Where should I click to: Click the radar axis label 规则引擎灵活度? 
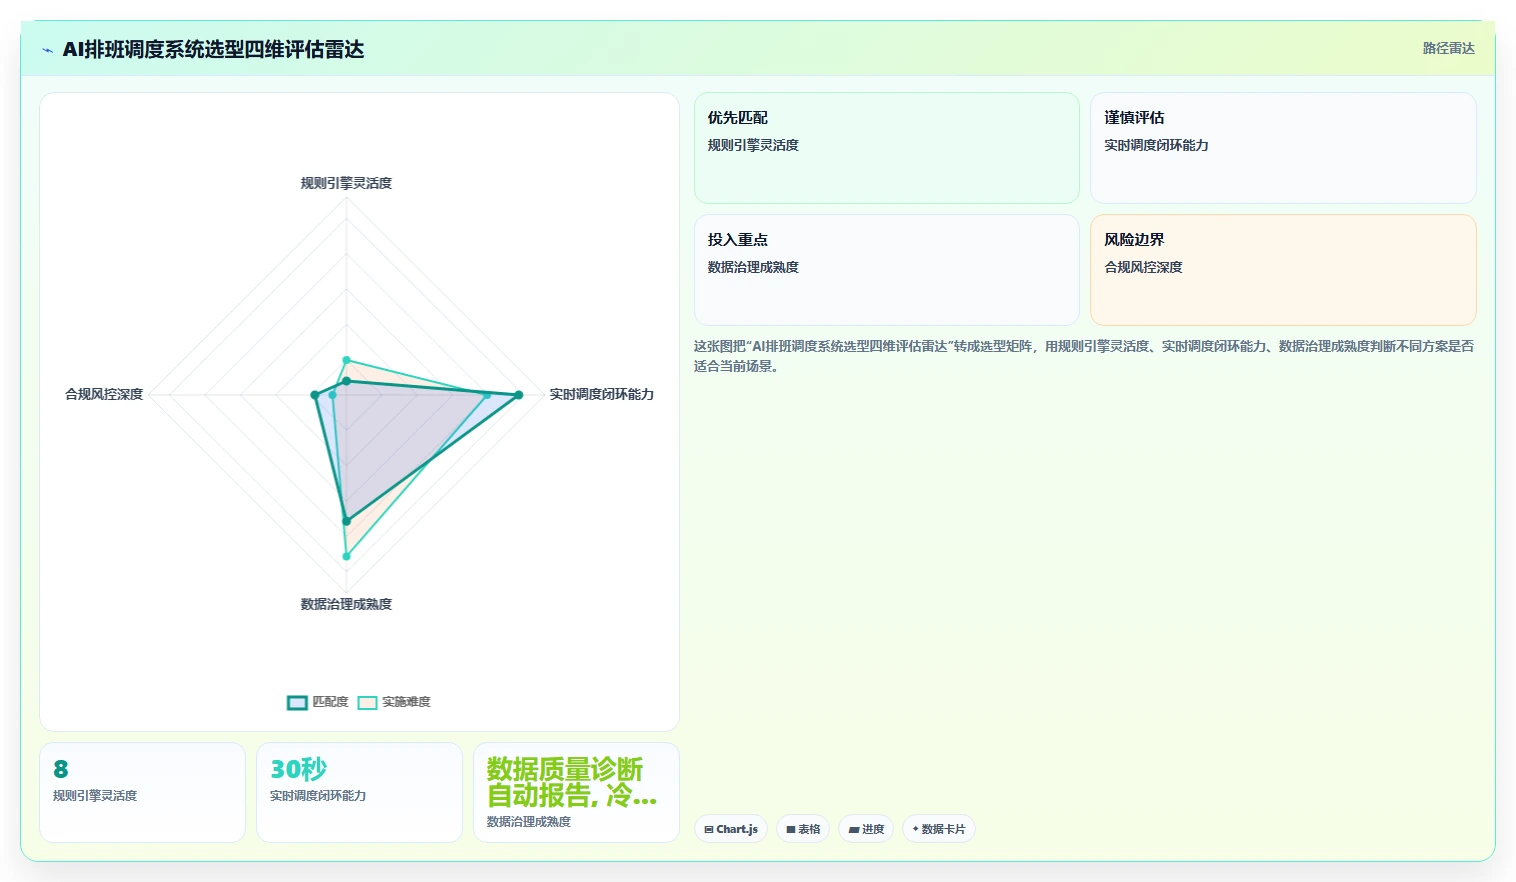pos(346,183)
